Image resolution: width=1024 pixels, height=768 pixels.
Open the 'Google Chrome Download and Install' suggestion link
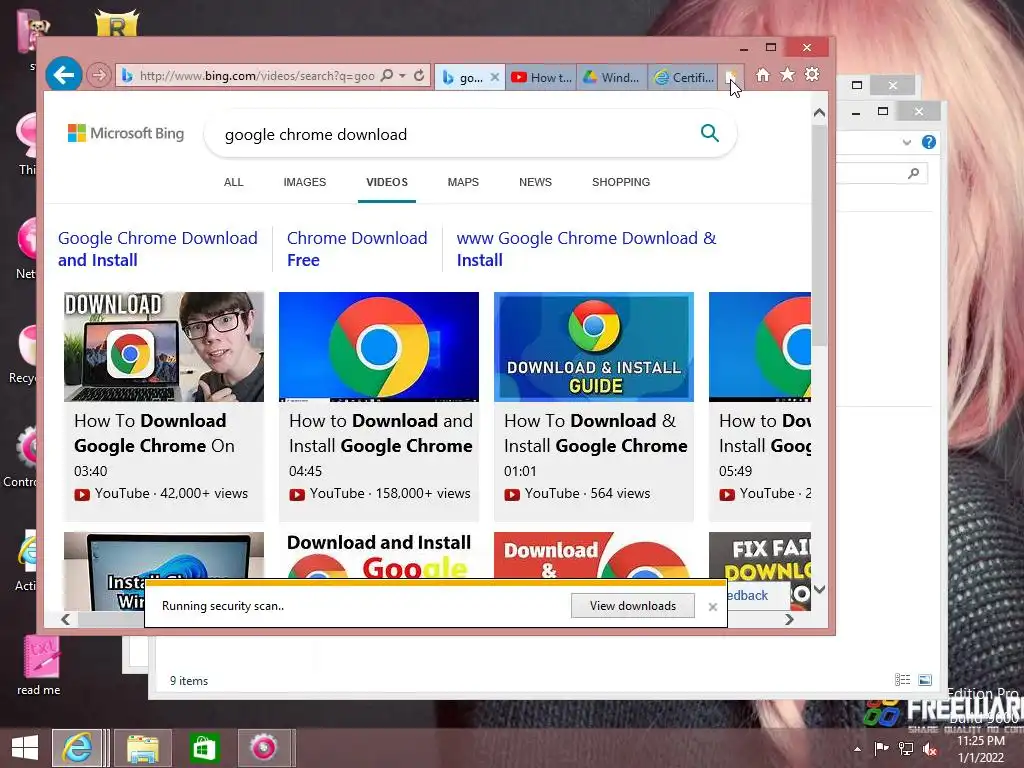tap(157, 249)
